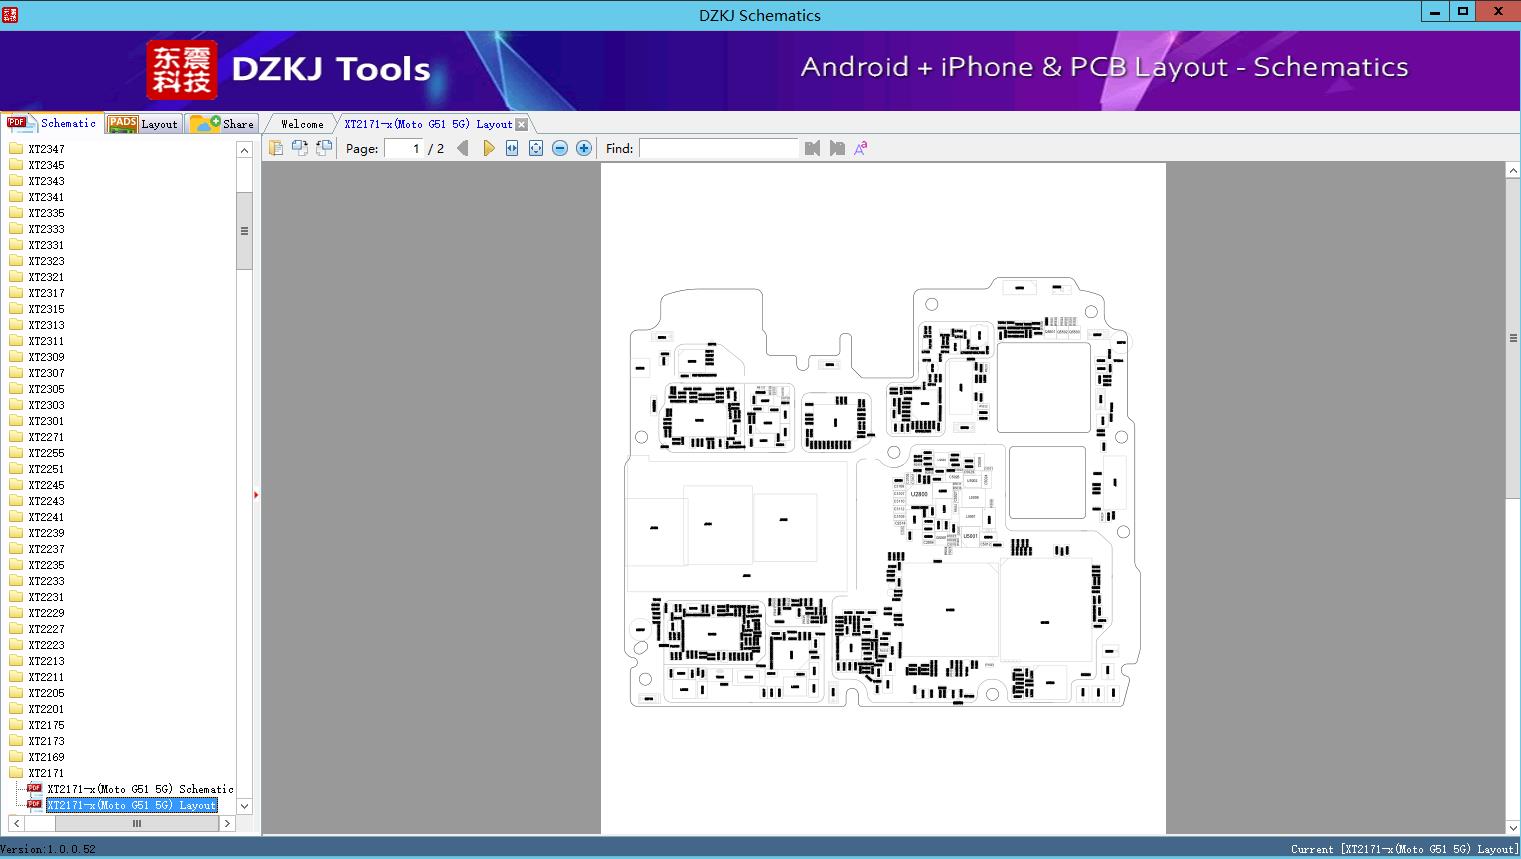
Task: Collapse the sidebar with the red splitter arrow
Action: 256,495
